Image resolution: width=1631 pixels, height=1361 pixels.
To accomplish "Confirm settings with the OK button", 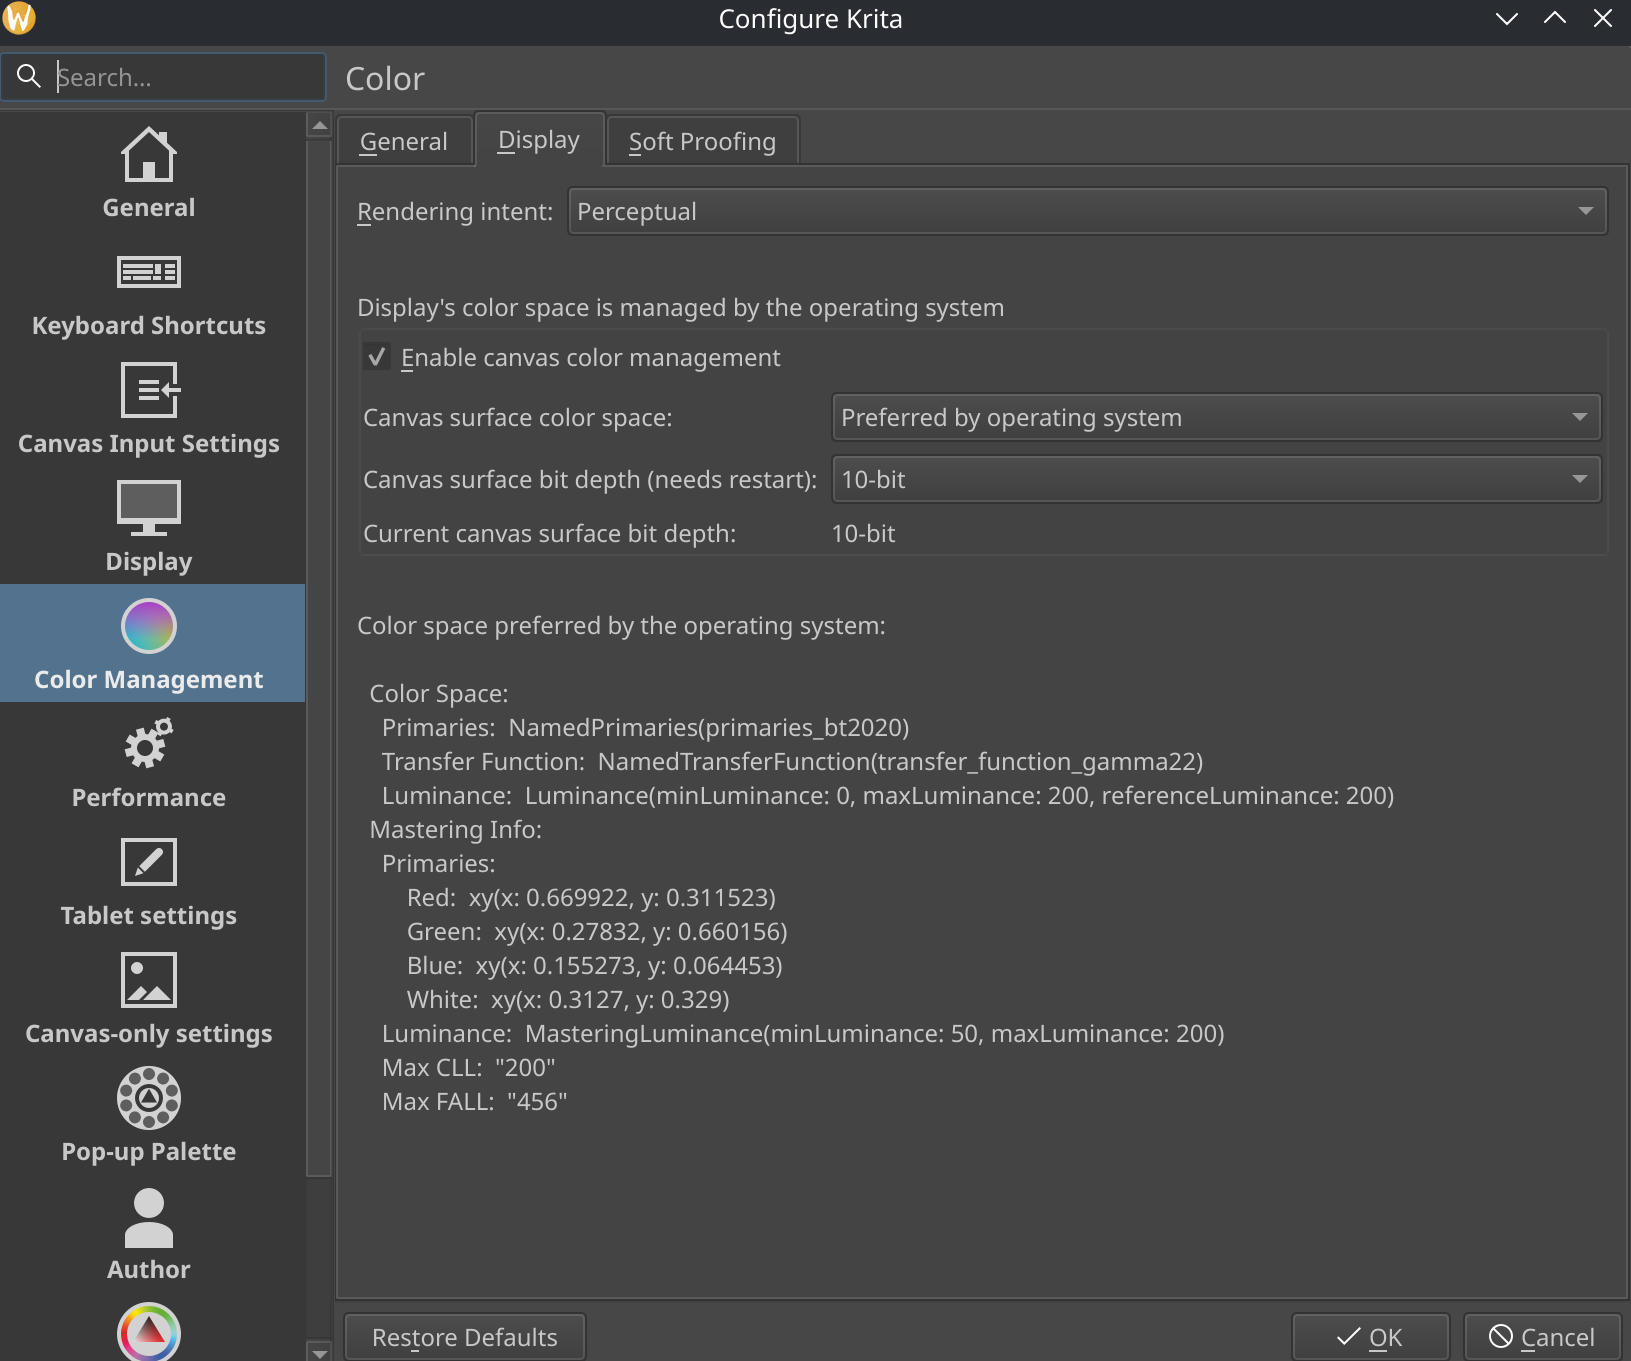I will (x=1370, y=1337).
